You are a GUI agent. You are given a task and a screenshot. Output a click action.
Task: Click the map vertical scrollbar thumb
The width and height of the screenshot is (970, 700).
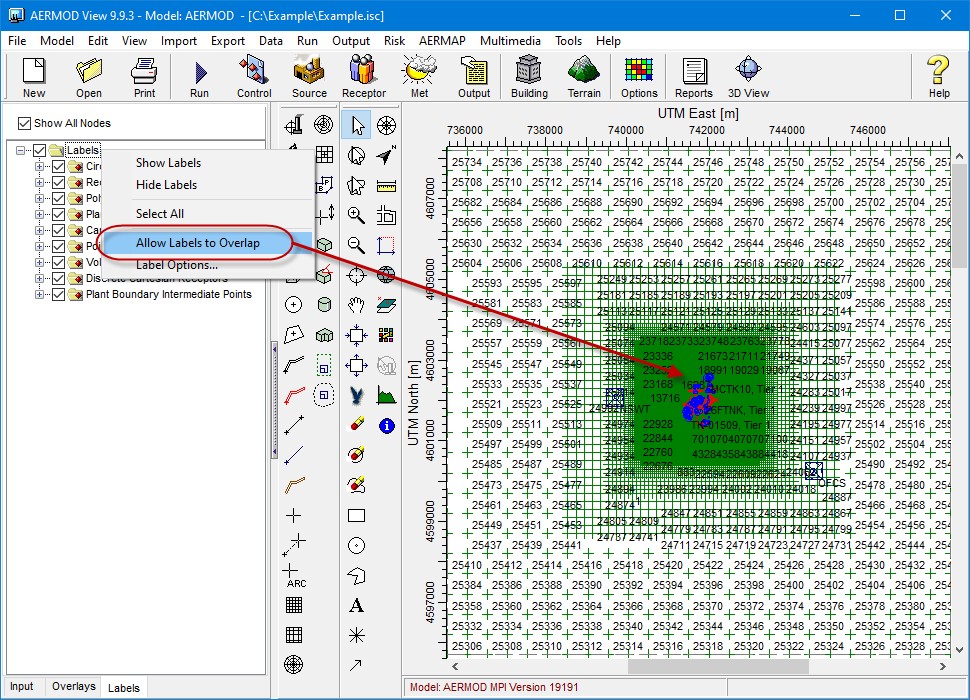point(958,216)
